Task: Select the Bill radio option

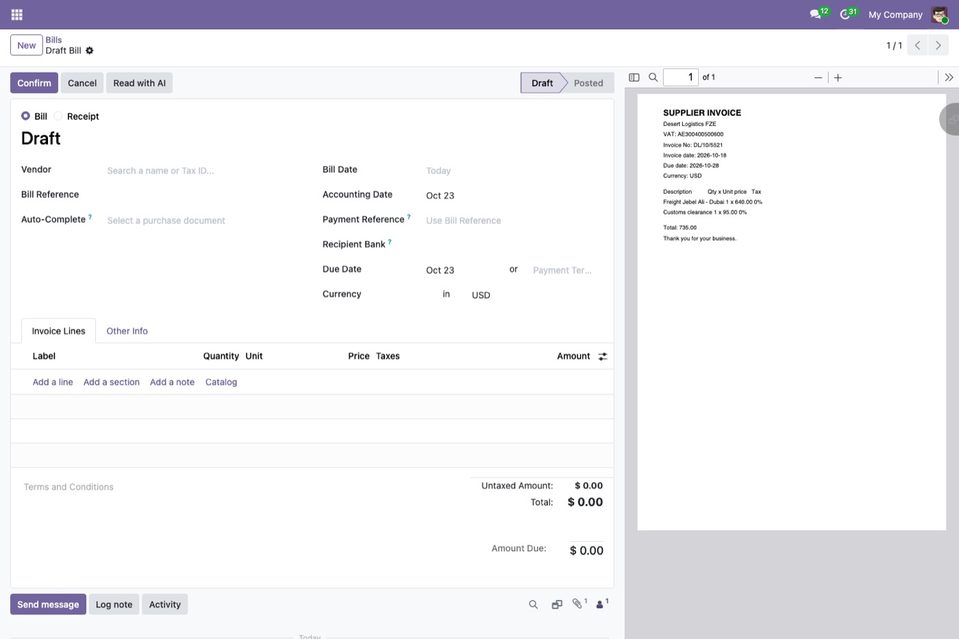Action: pyautogui.click(x=25, y=116)
